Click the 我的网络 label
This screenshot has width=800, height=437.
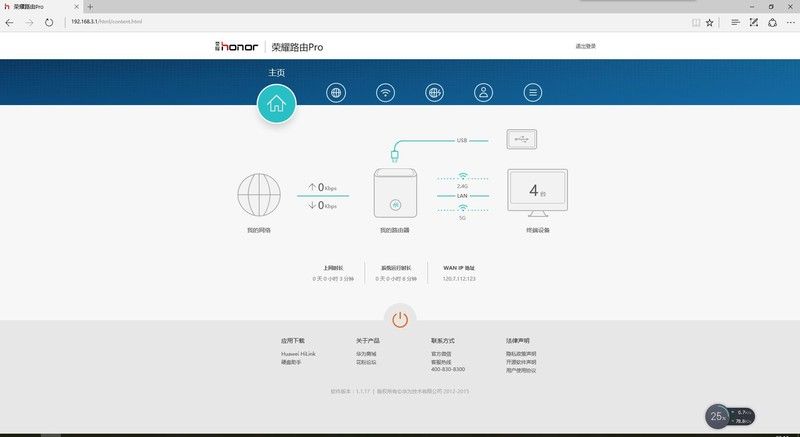coord(259,230)
